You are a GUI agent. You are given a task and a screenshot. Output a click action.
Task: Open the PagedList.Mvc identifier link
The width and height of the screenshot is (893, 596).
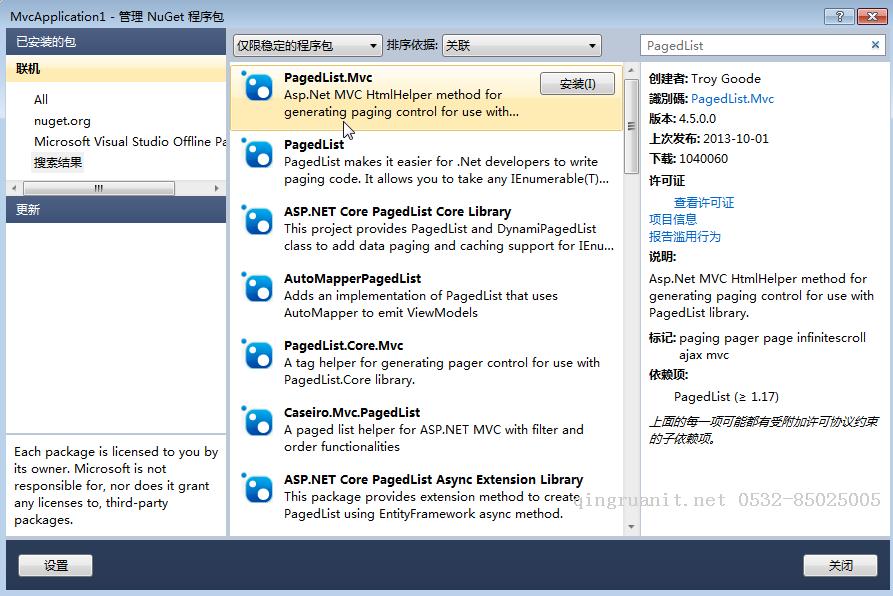[x=732, y=98]
